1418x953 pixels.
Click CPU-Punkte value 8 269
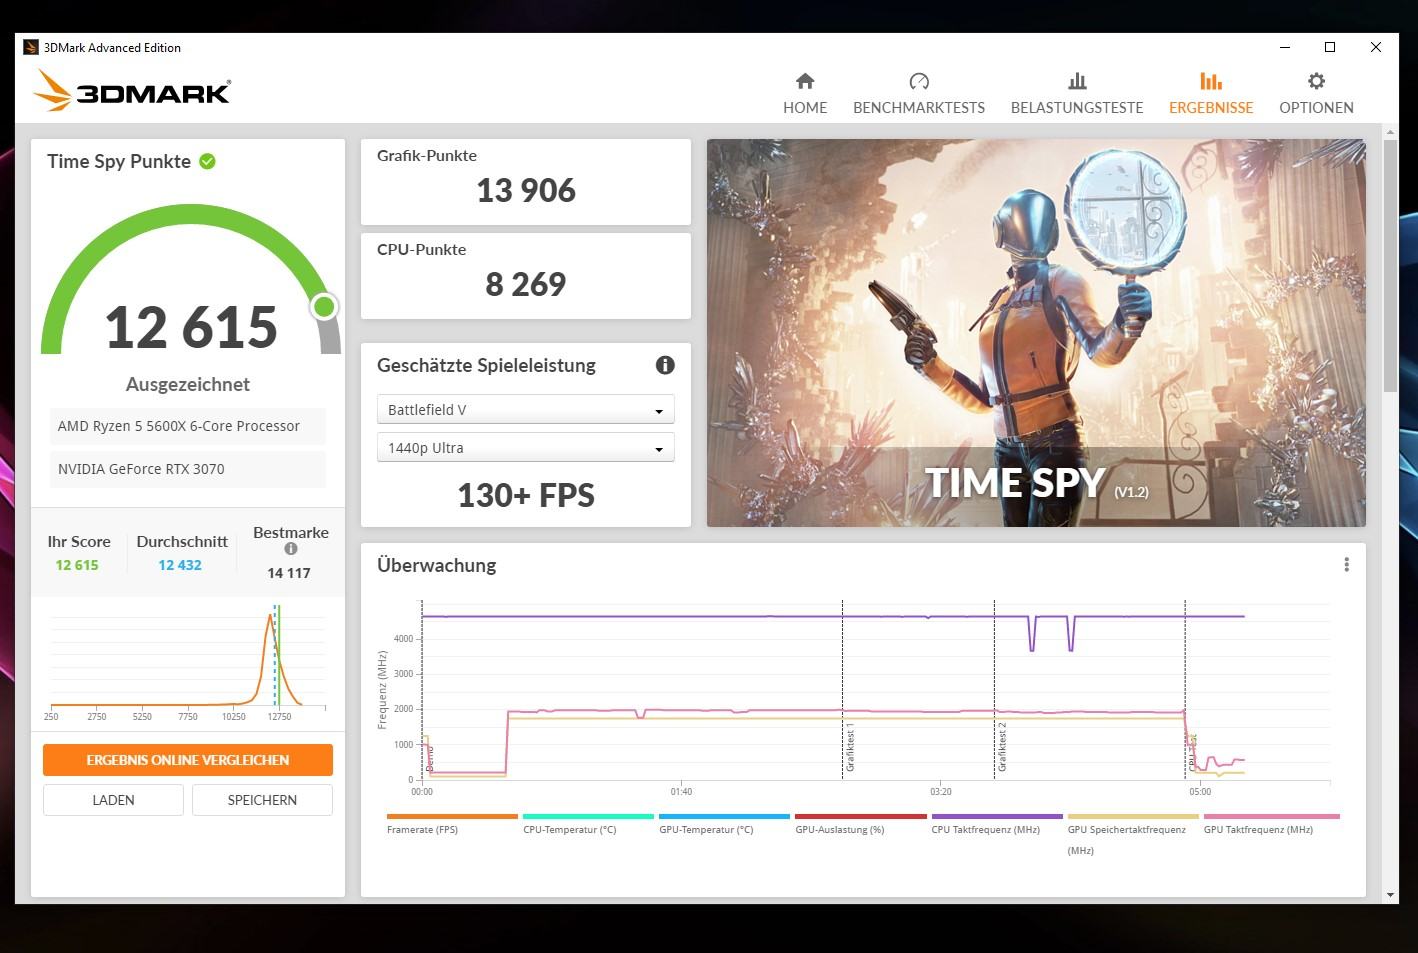click(526, 284)
